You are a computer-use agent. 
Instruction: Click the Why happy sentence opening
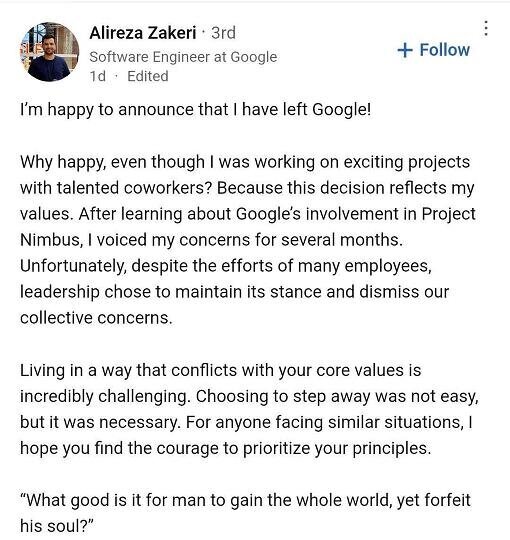(63, 162)
